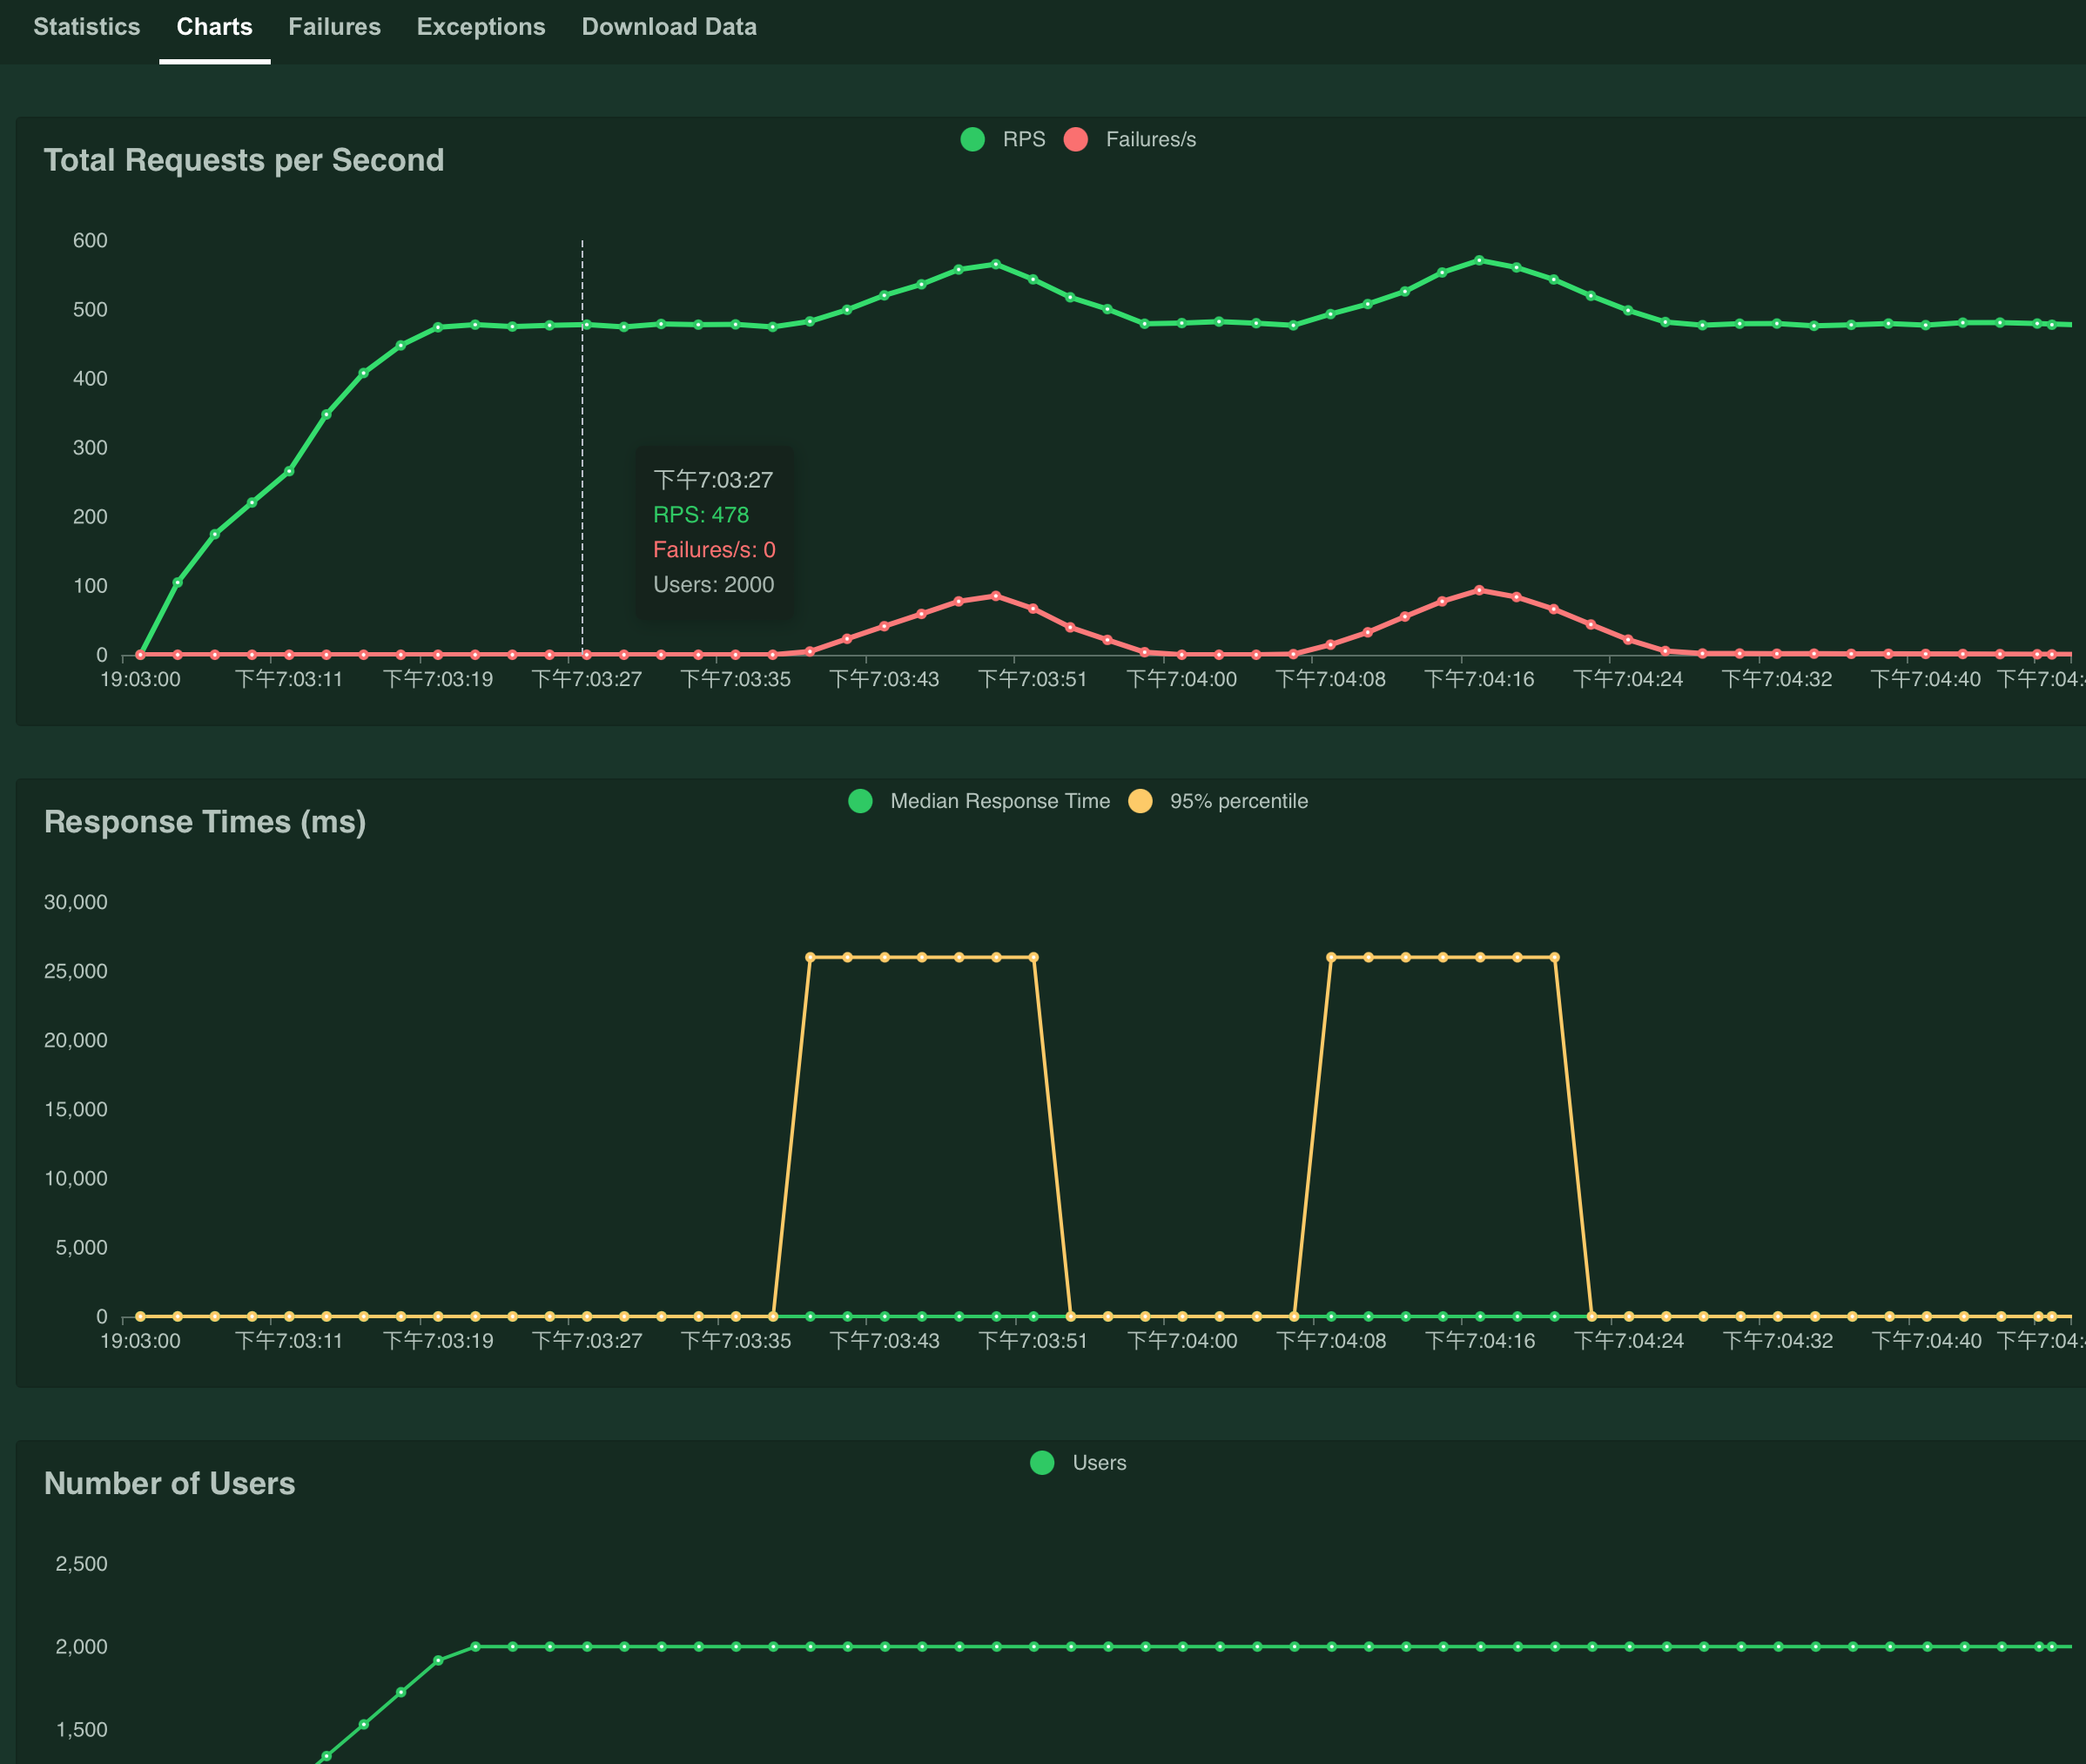Click the Number of Users chart title
Image resolution: width=2086 pixels, height=1764 pixels.
(170, 1483)
